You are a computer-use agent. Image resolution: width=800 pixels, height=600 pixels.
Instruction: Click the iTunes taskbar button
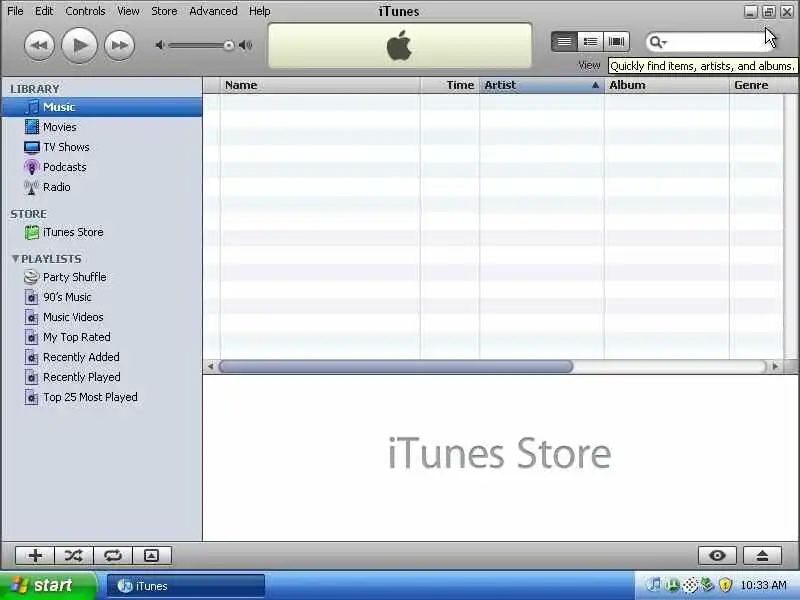tap(186, 586)
